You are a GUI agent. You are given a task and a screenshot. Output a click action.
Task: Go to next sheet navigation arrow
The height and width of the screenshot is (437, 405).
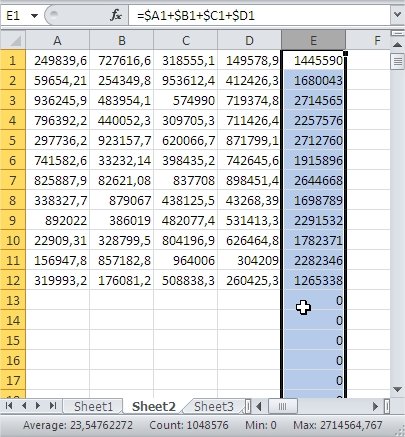pos(38,406)
